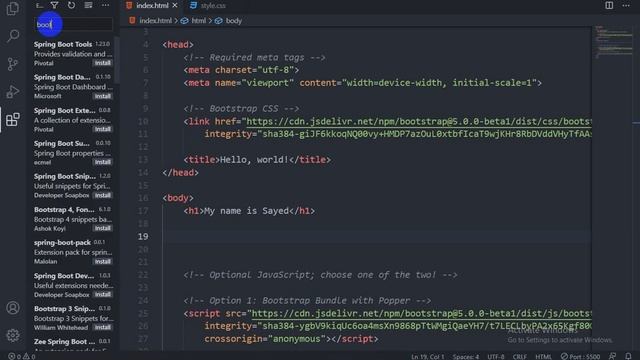
Task: Open extensions panel more actions menu
Action: pyautogui.click(x=105, y=5)
